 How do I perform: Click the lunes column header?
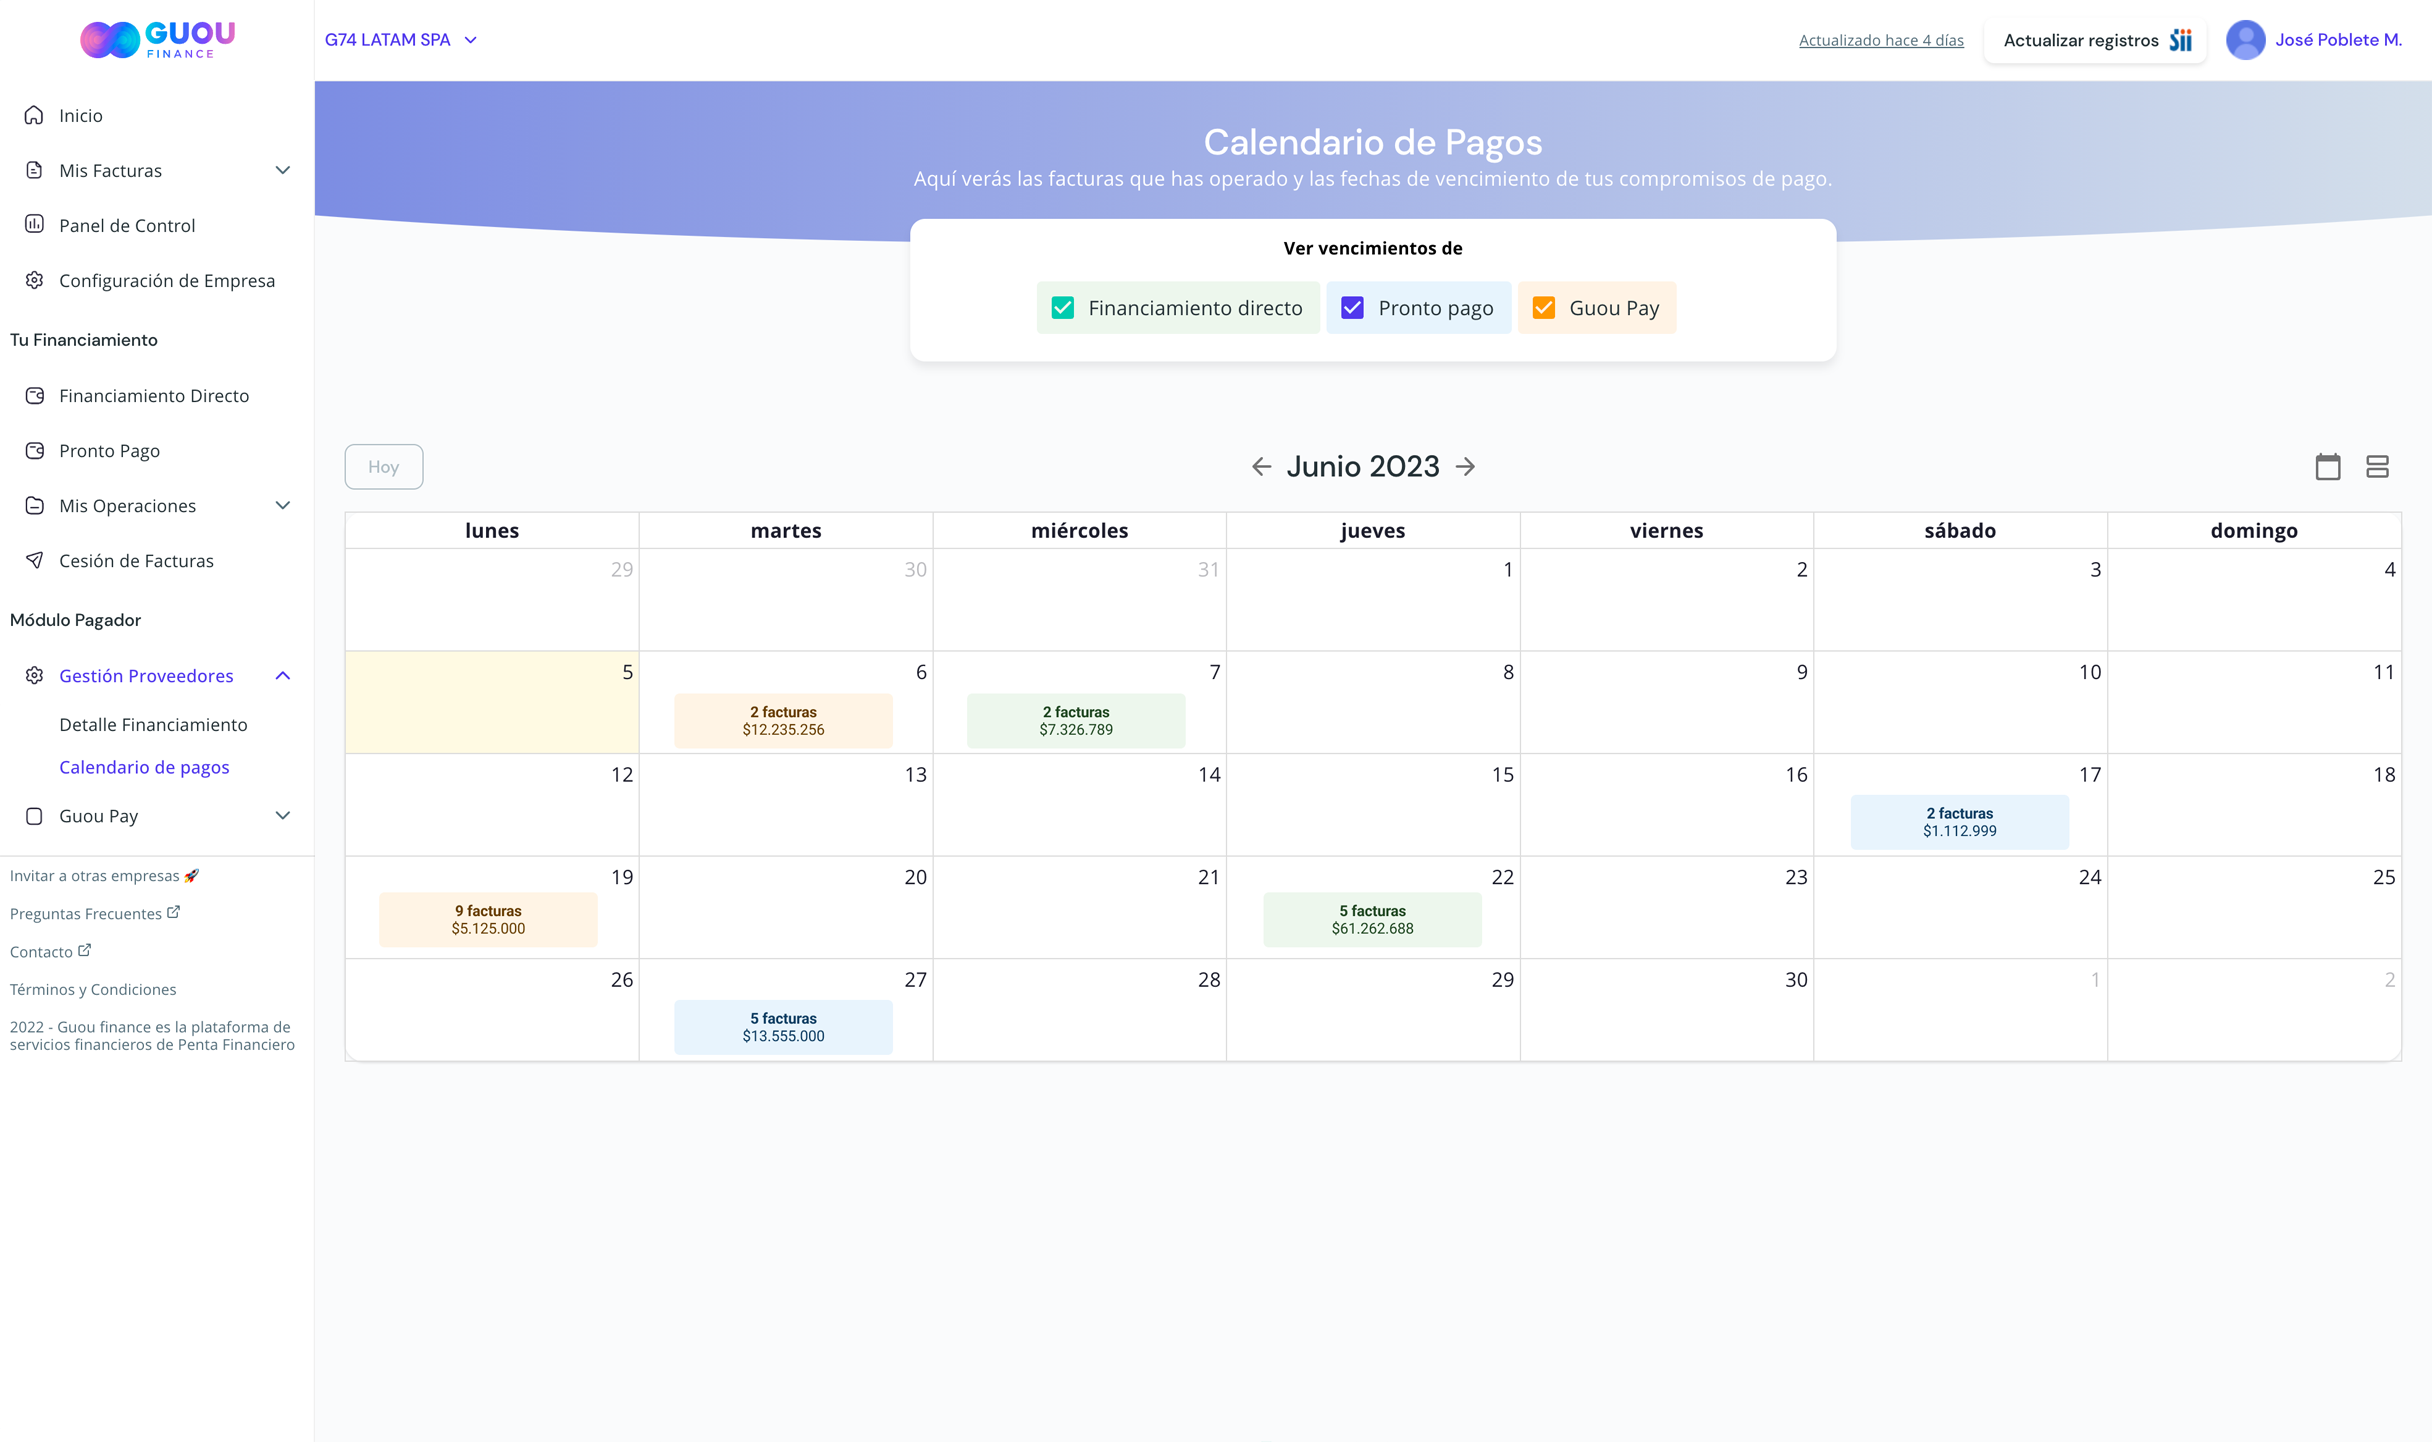(492, 530)
